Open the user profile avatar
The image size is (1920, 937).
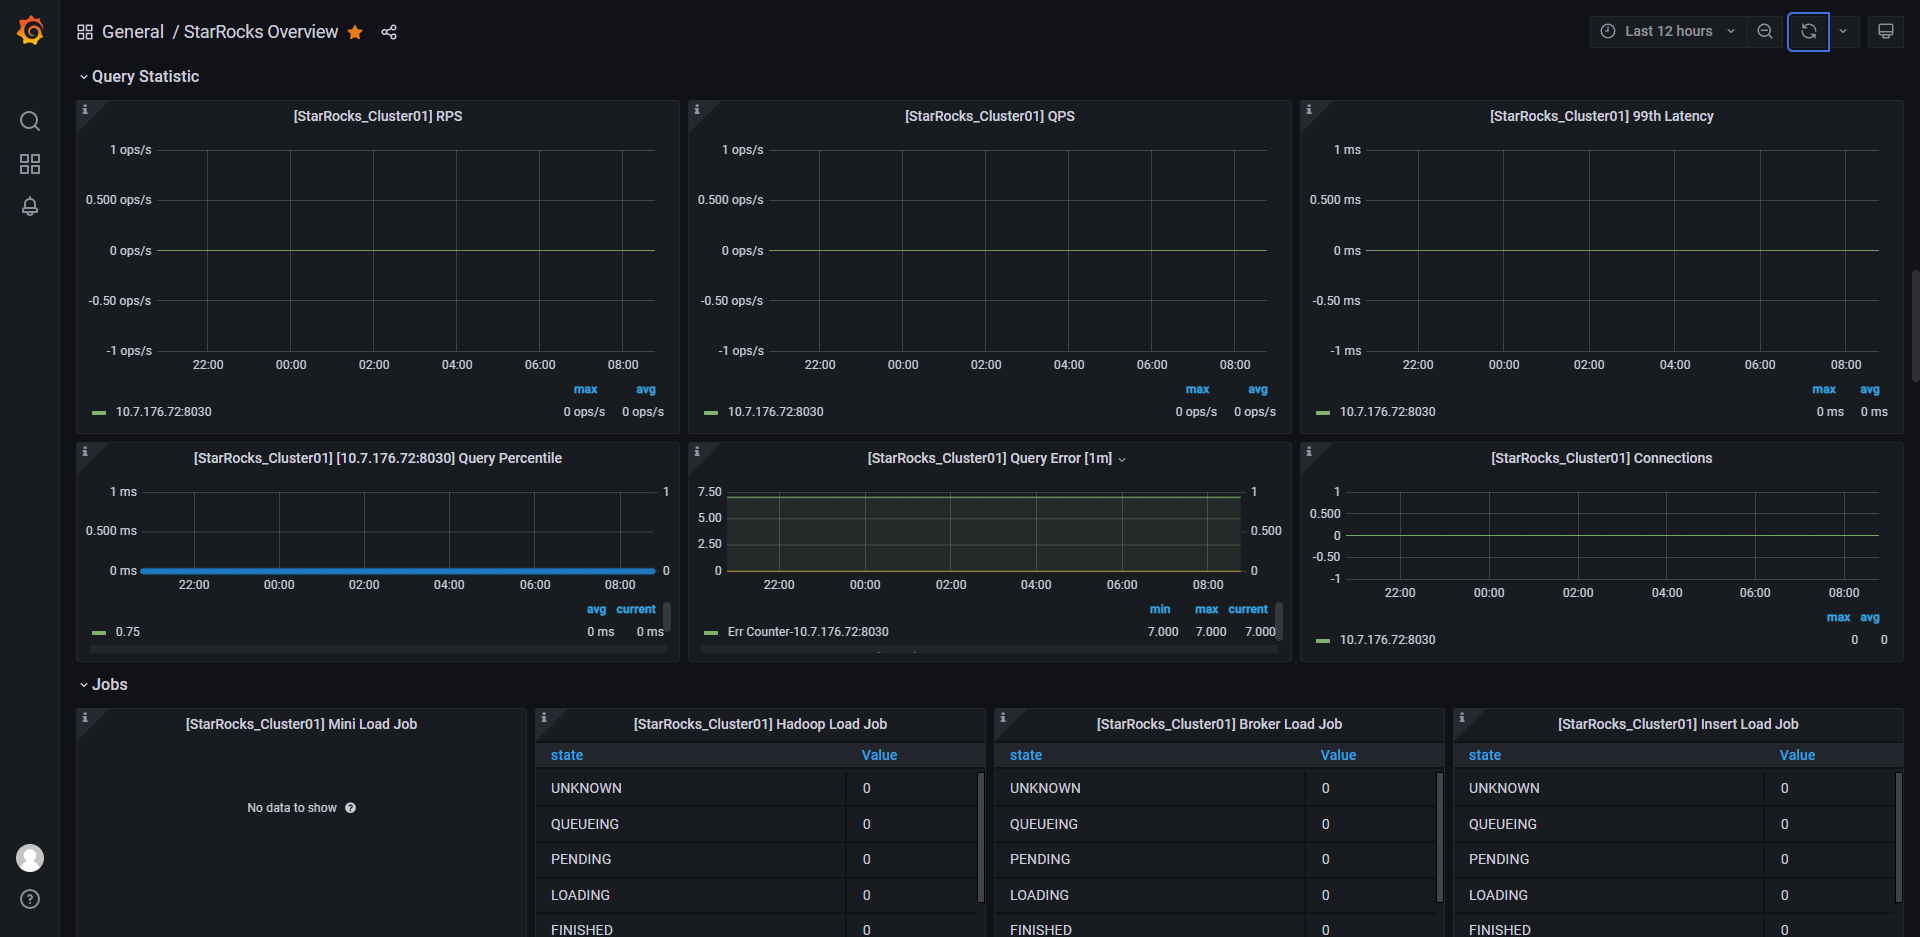(x=30, y=857)
